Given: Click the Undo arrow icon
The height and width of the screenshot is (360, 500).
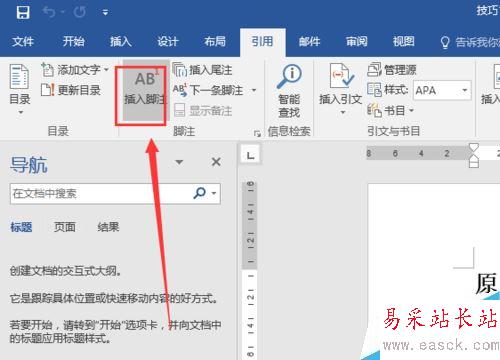Looking at the screenshot, I should [49, 12].
